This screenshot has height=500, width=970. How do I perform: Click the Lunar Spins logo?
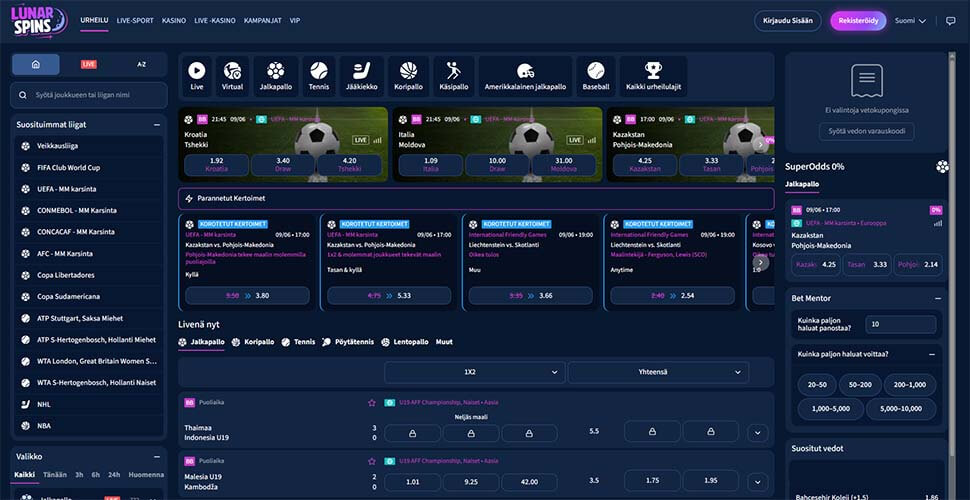tap(40, 21)
